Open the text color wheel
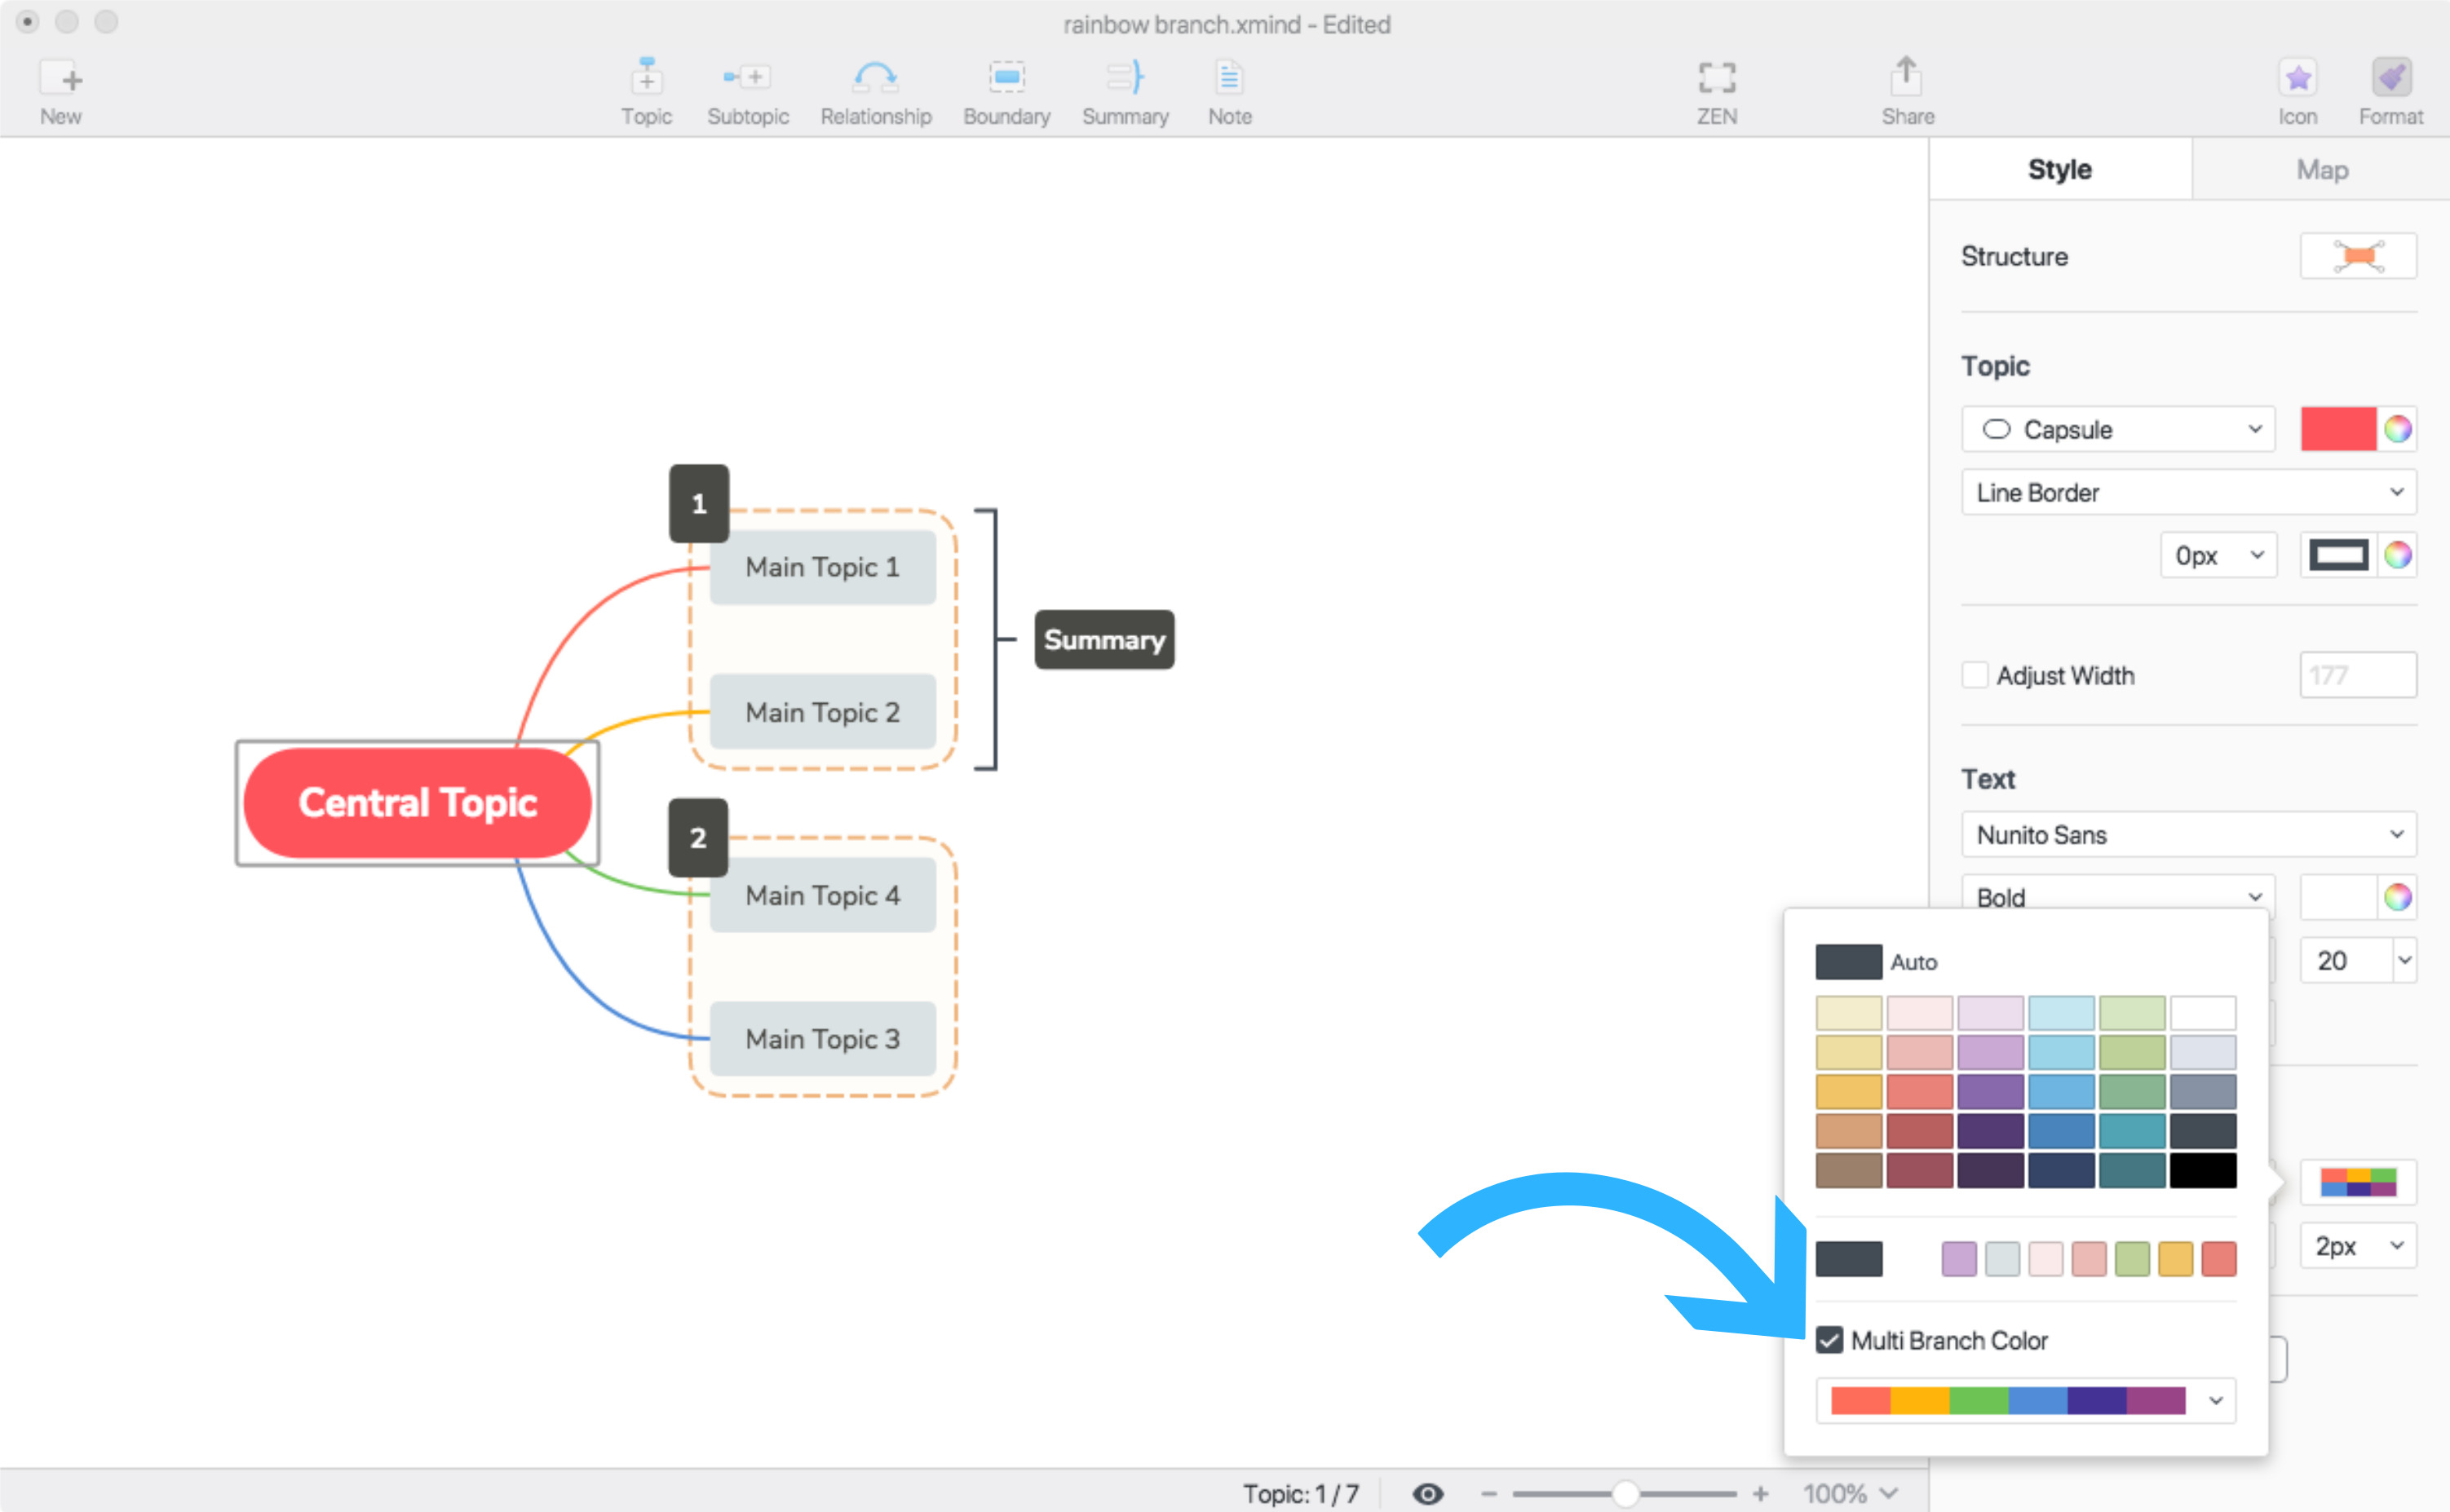 2397,897
